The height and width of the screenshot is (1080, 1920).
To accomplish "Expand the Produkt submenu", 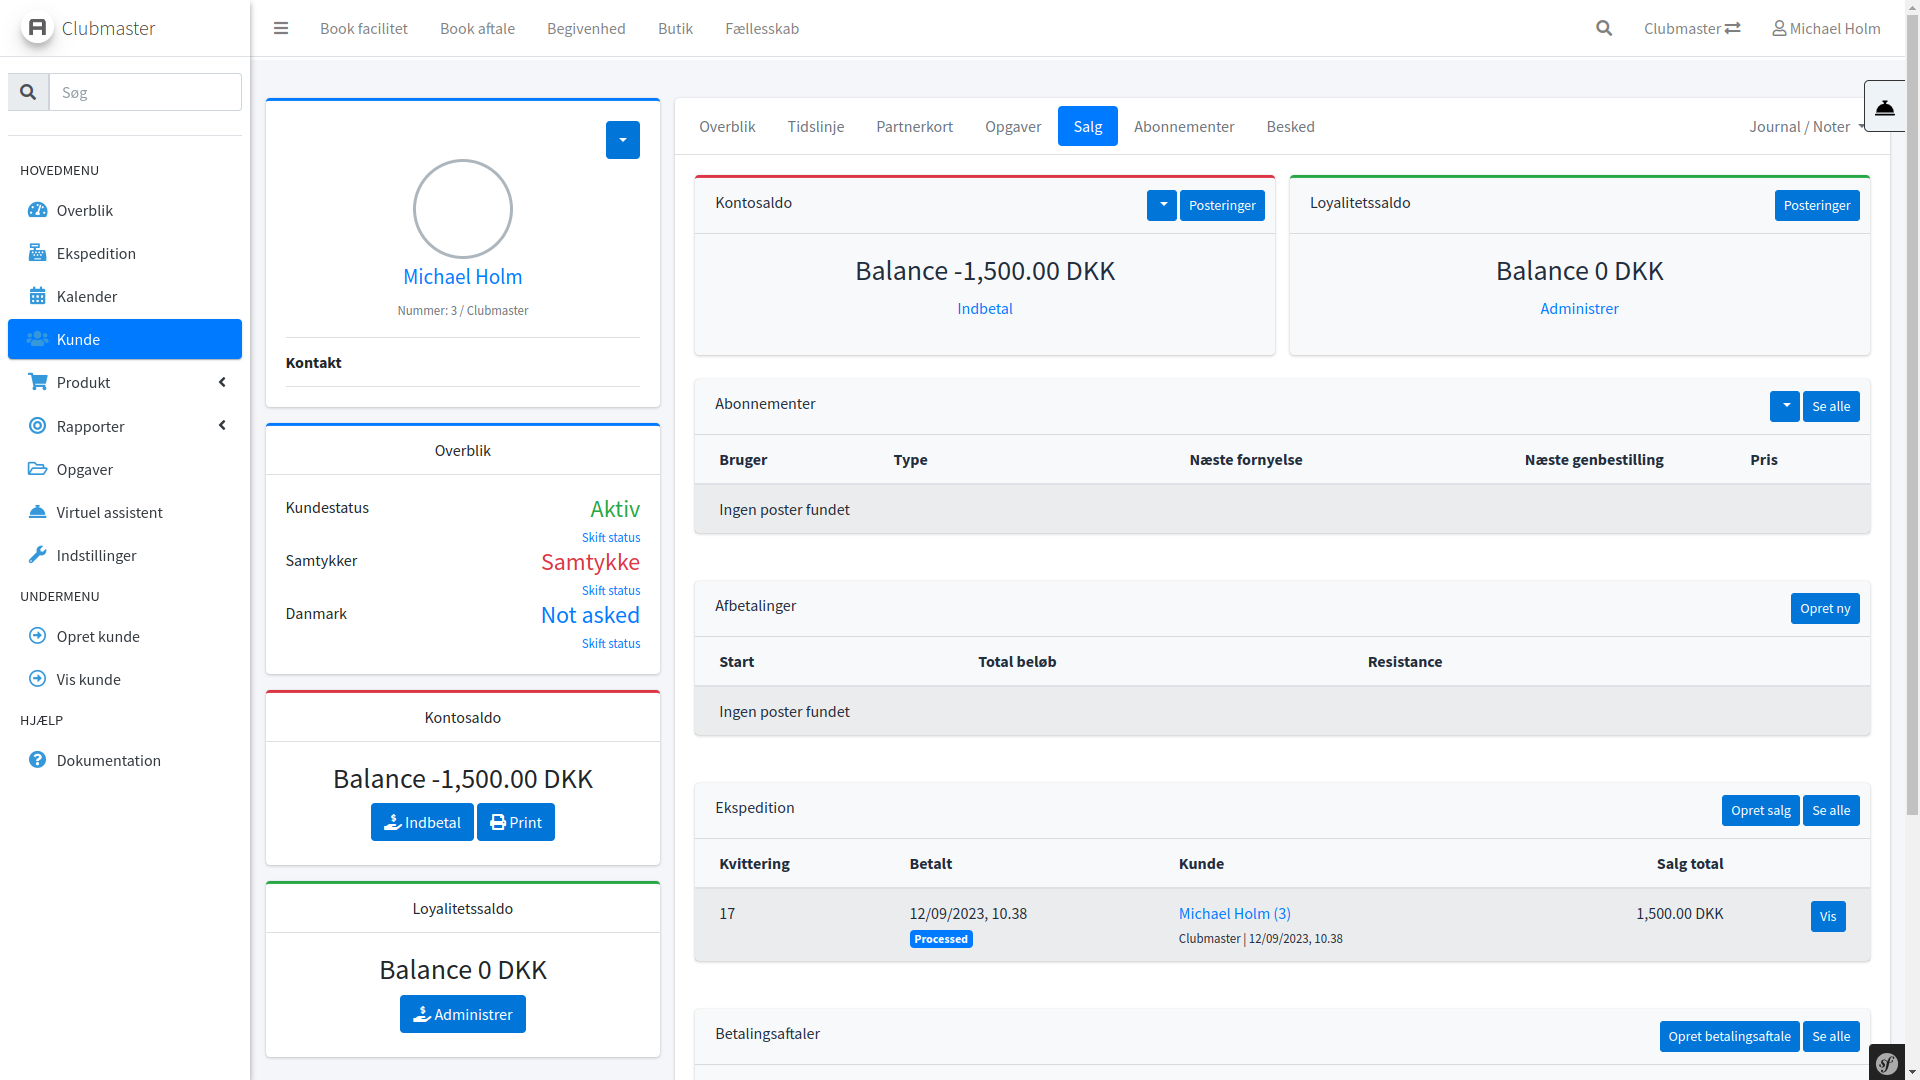I will point(125,382).
